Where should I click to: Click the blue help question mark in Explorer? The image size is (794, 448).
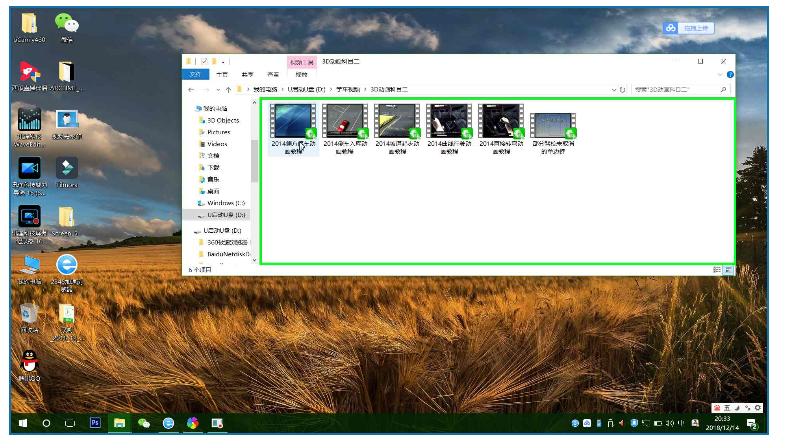[x=730, y=74]
